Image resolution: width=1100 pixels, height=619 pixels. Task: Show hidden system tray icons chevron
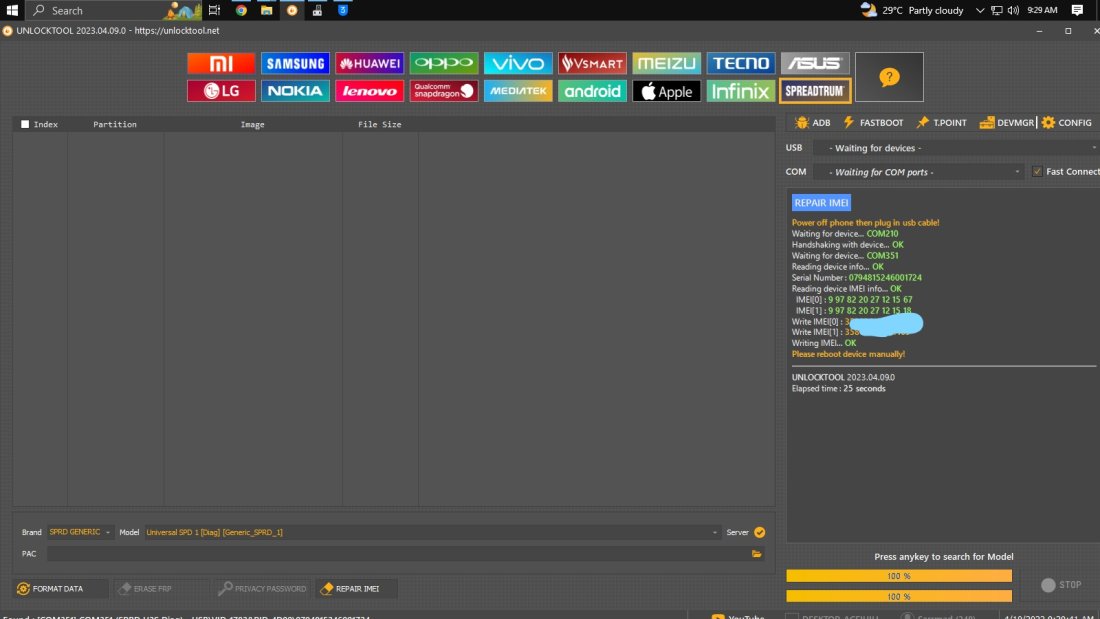click(x=980, y=11)
